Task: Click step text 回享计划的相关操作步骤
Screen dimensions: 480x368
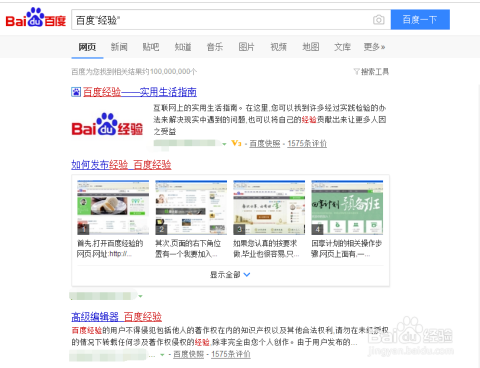Action: [x=347, y=249]
